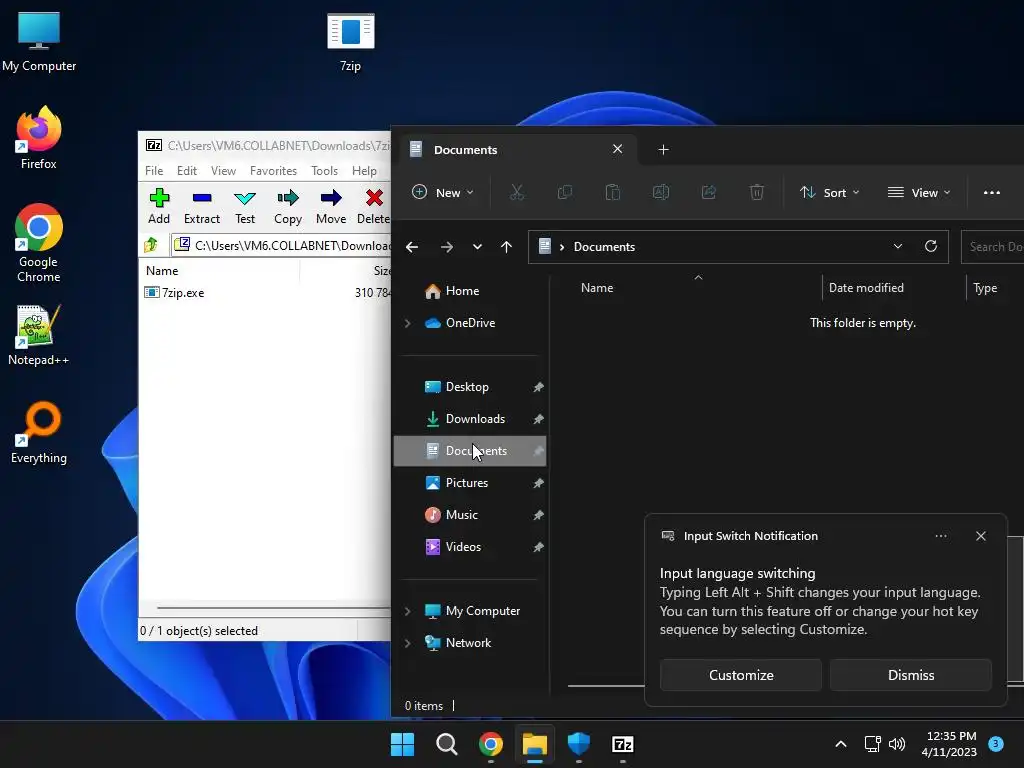Open Firefox desktop shortcut

(x=39, y=138)
